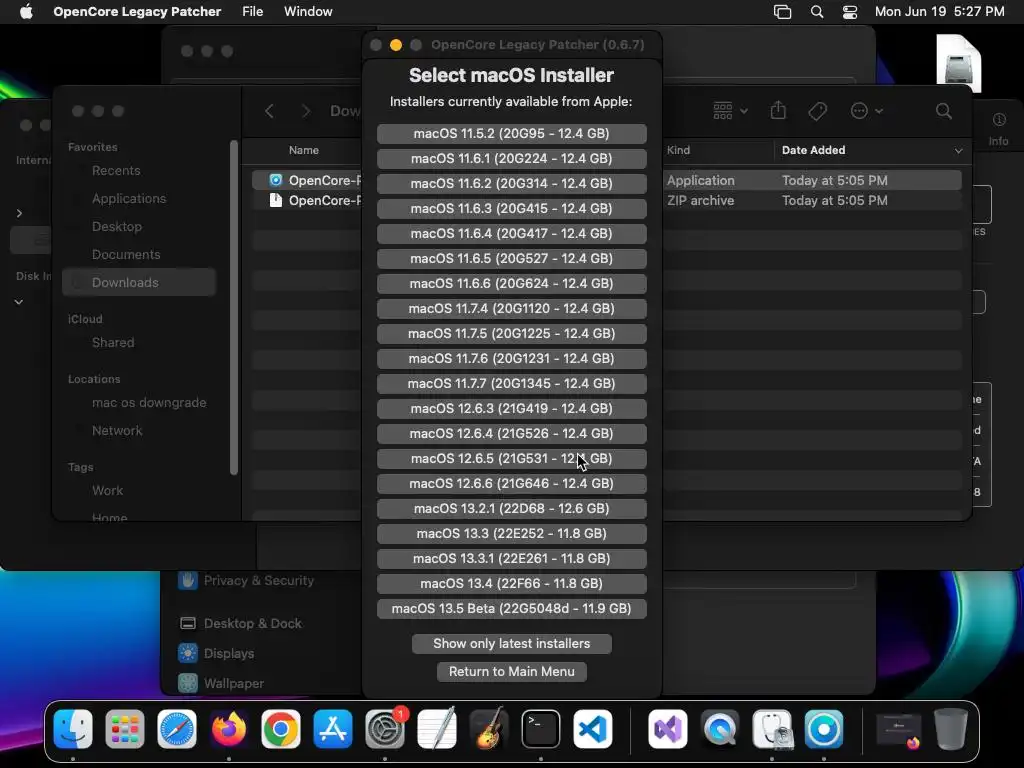
Task: Select Desktop in Finder sidebar
Action: point(117,227)
